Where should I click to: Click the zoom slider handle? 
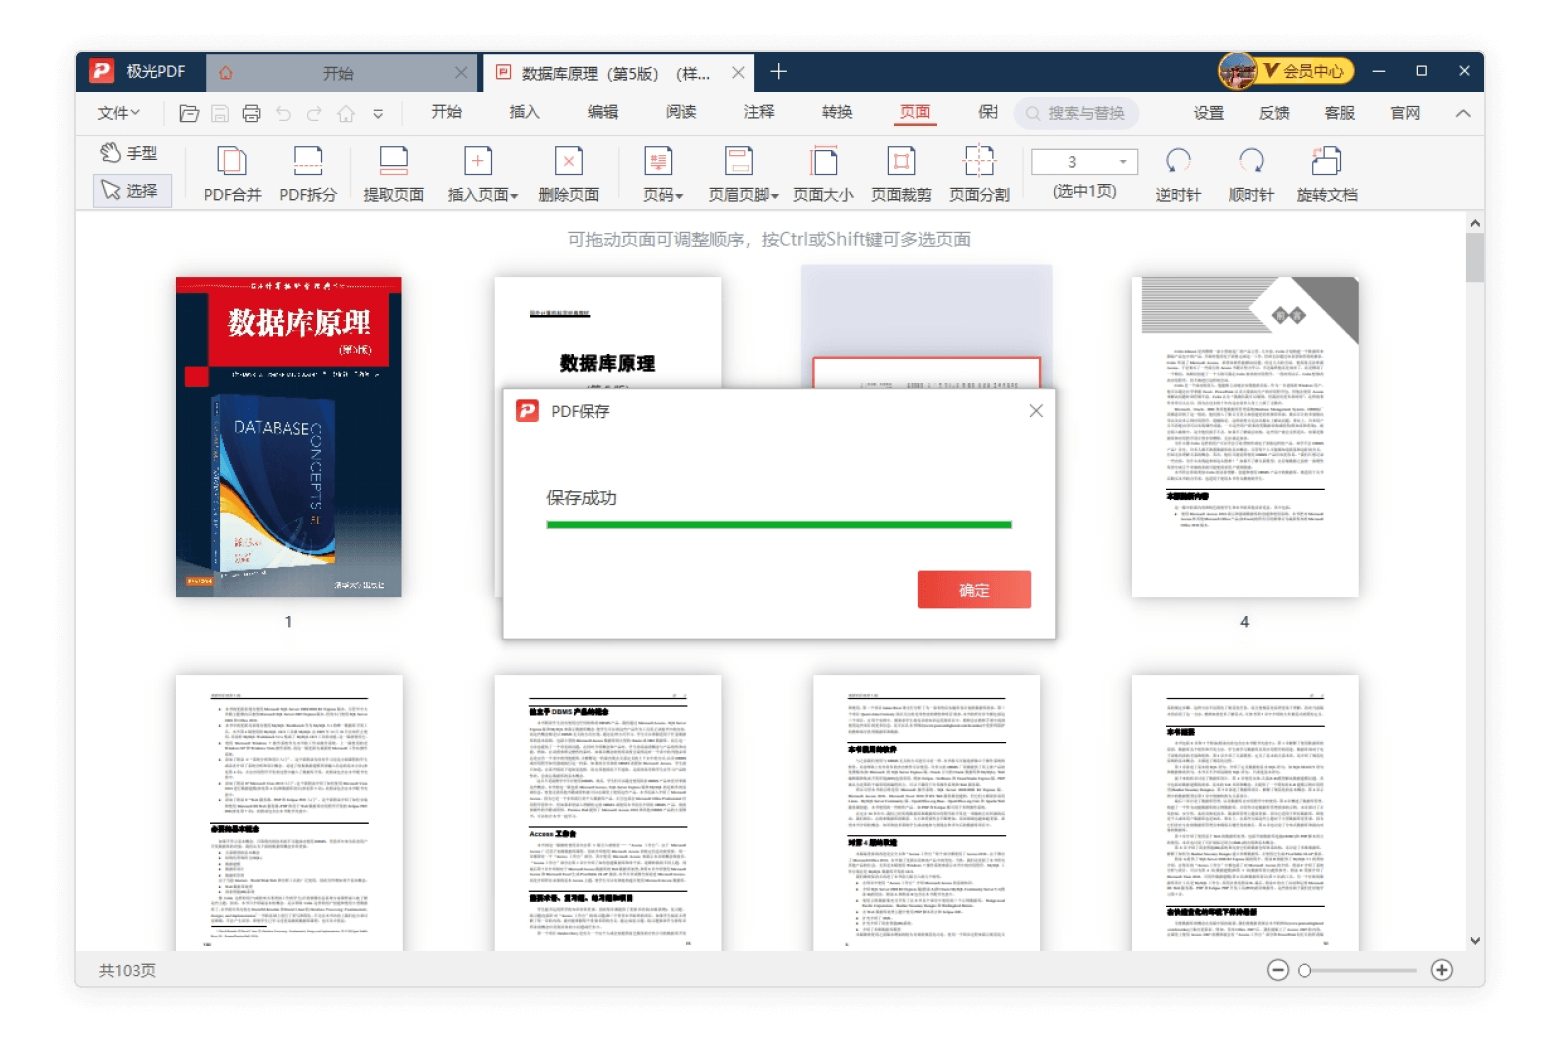[1304, 970]
